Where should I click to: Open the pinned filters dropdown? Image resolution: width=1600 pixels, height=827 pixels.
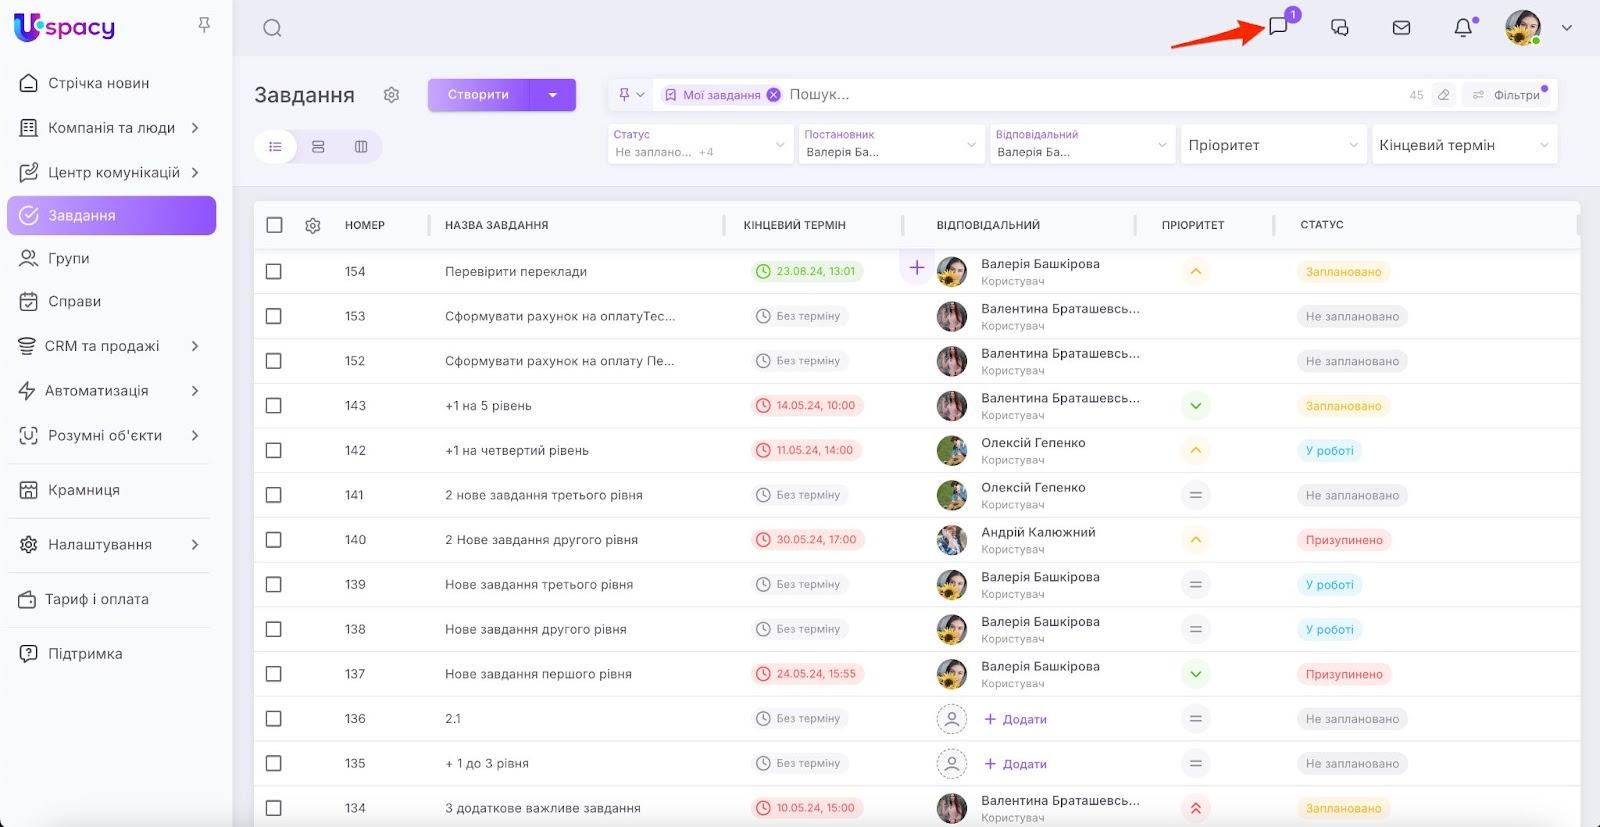click(x=631, y=95)
